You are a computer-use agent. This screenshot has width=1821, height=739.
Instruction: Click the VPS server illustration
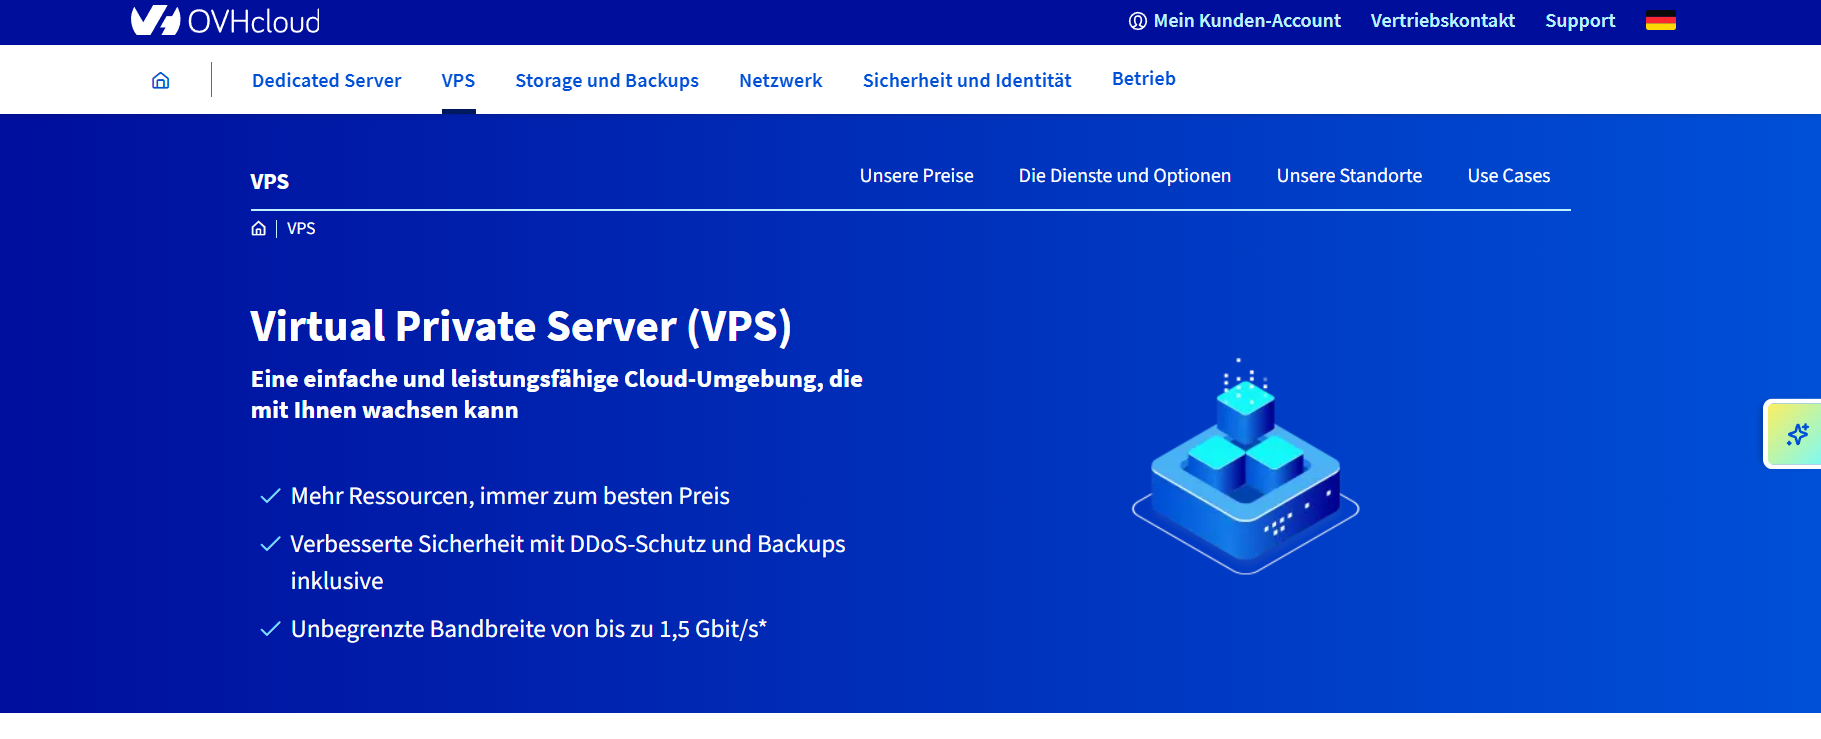coord(1245,467)
